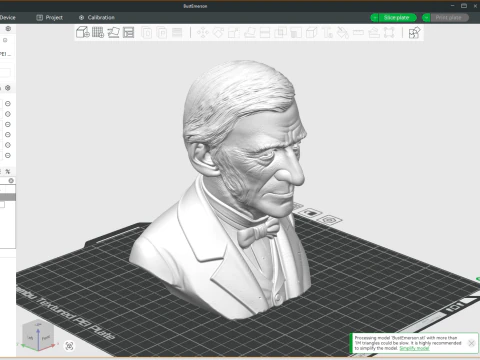Screen dimensions: 480x360
Task: Click the zoom-to-fit icon beside the view cube
Action: click(69, 346)
